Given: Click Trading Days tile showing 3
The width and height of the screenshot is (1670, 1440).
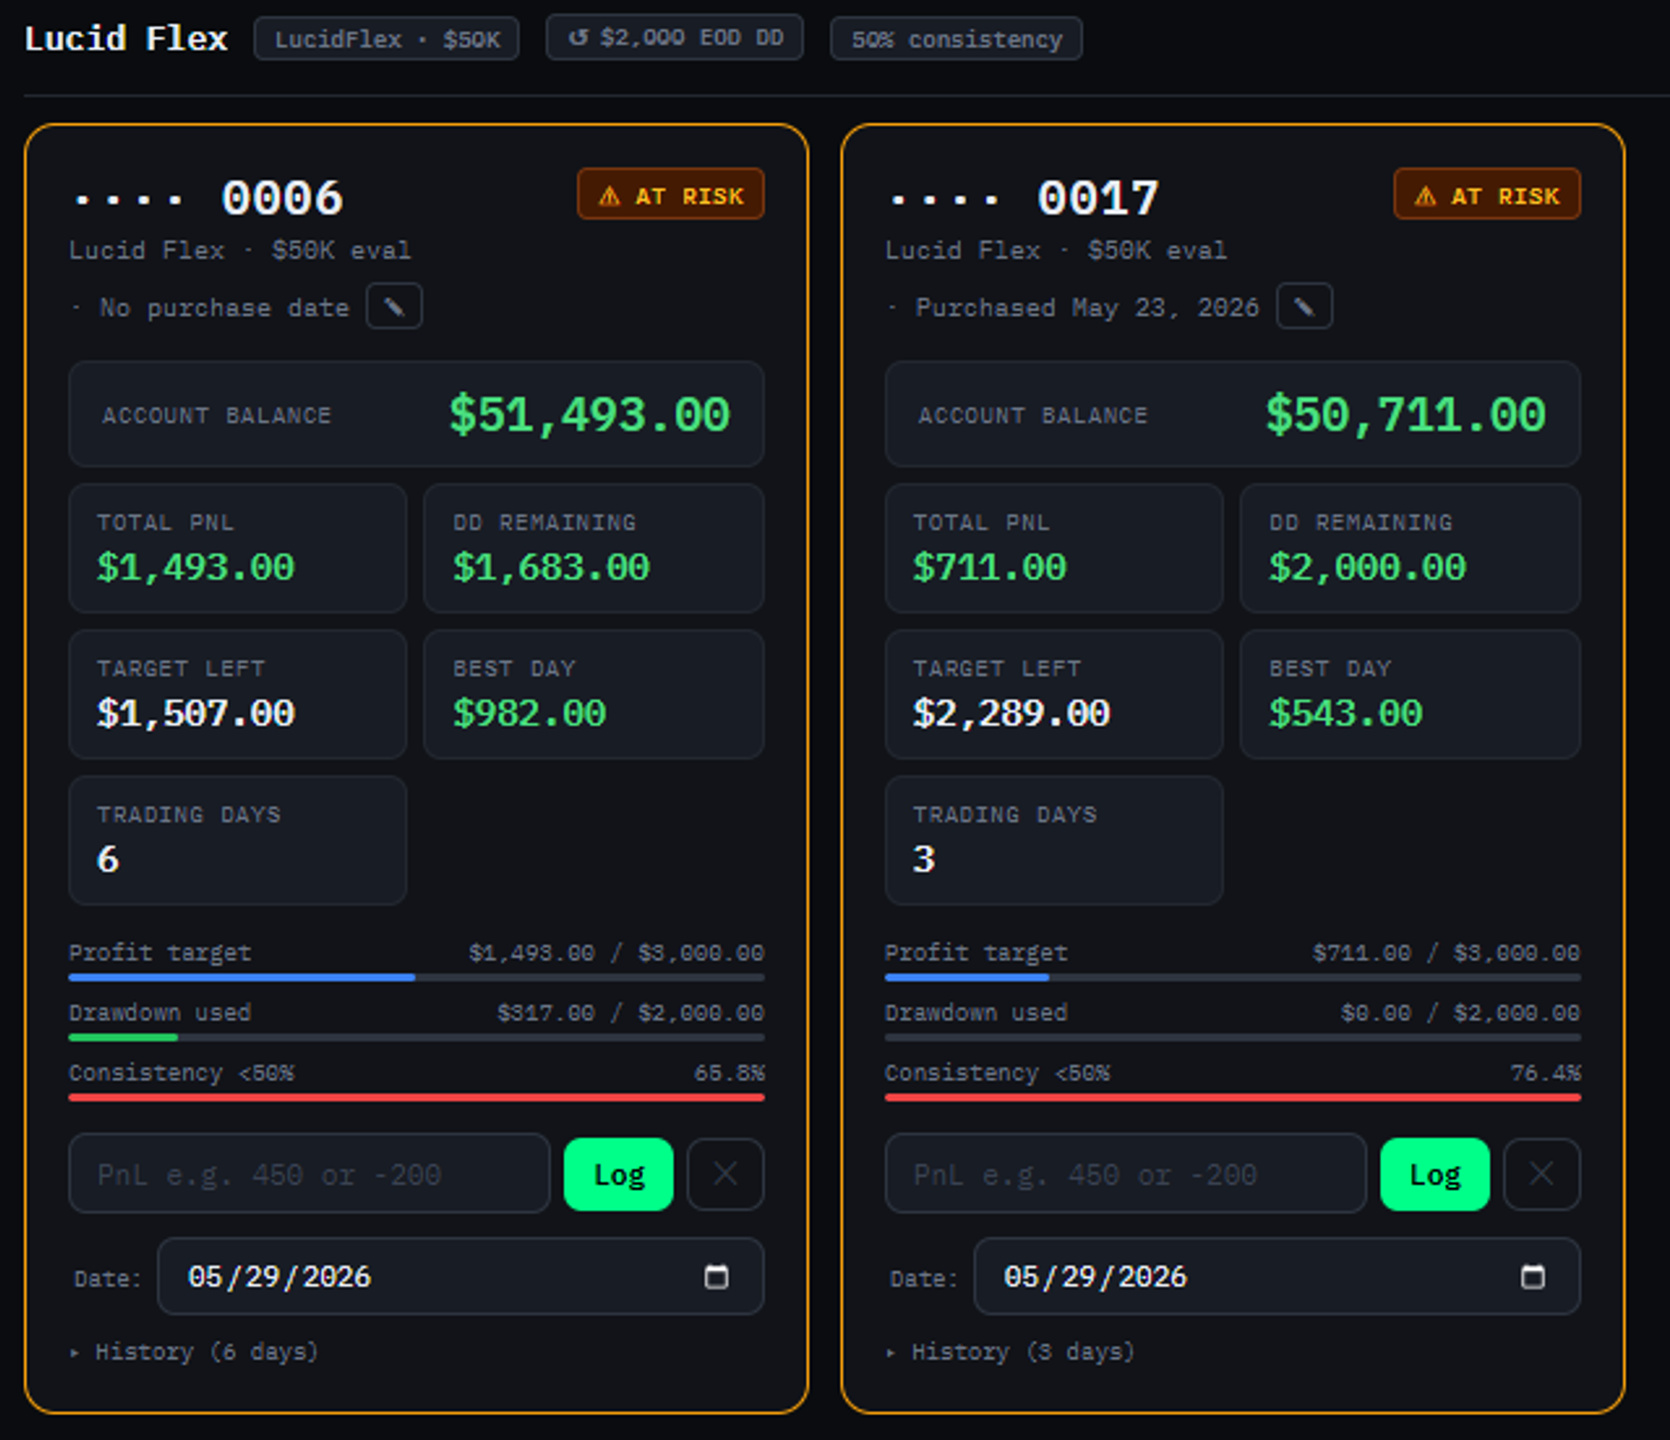Looking at the screenshot, I should [x=1054, y=840].
